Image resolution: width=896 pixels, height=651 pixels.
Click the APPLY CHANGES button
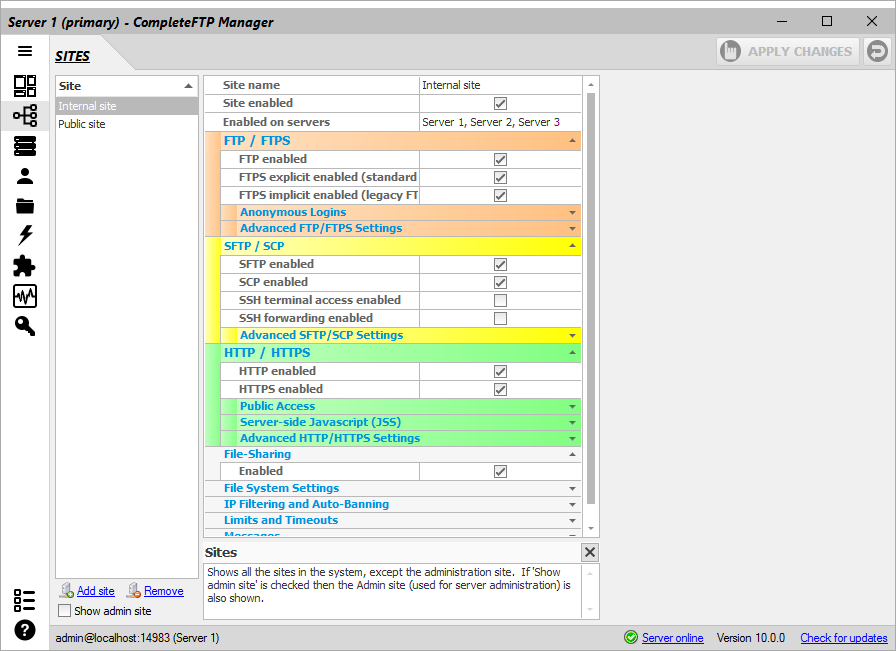tap(788, 51)
